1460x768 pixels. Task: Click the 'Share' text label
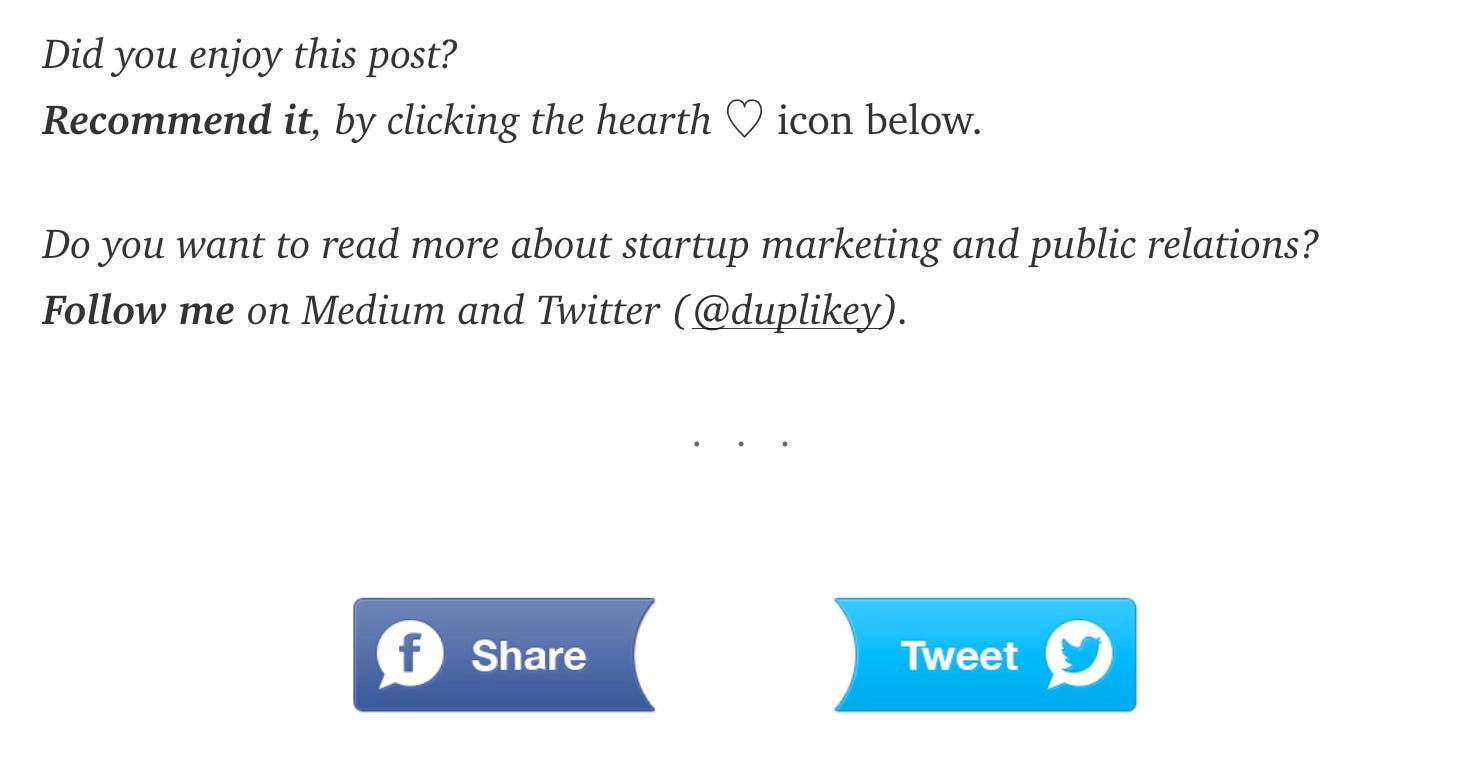coord(530,655)
